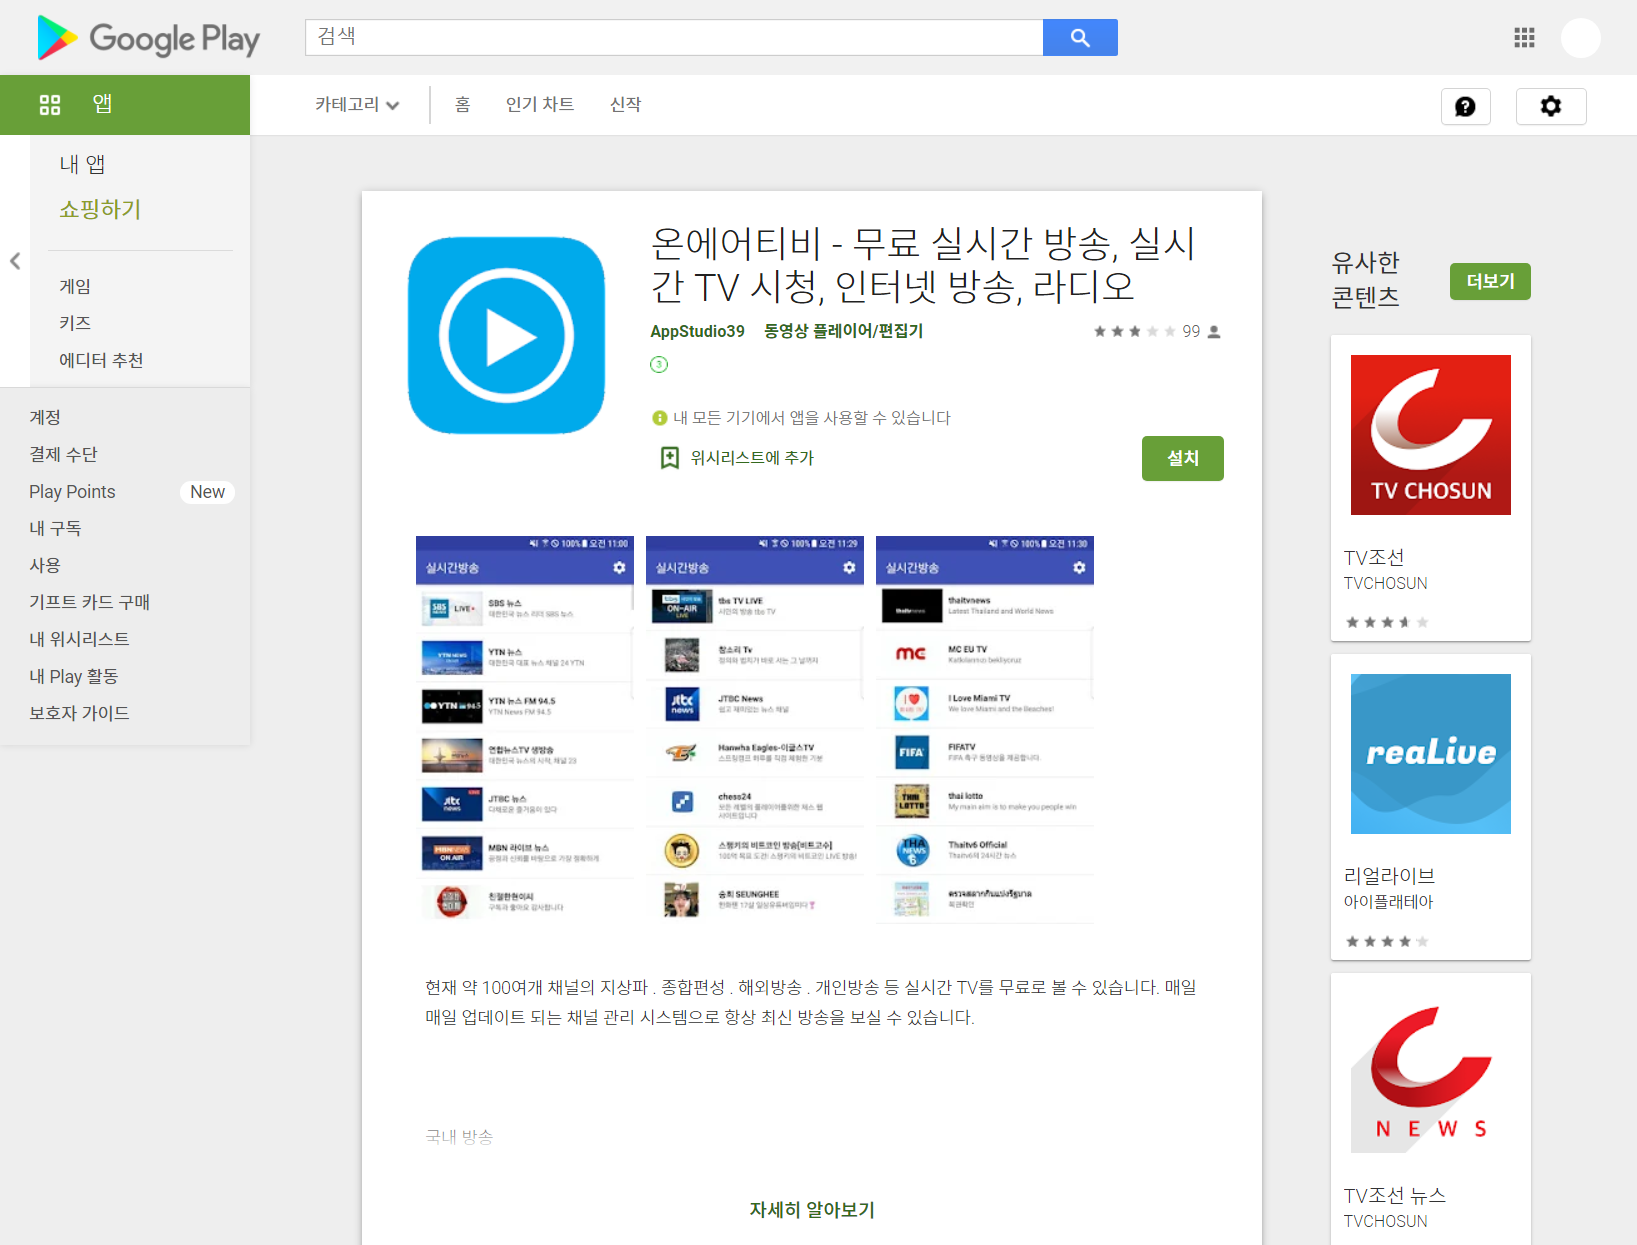Screen dimensions: 1637x1245
Task: Open the 신작 tab
Action: point(626,104)
